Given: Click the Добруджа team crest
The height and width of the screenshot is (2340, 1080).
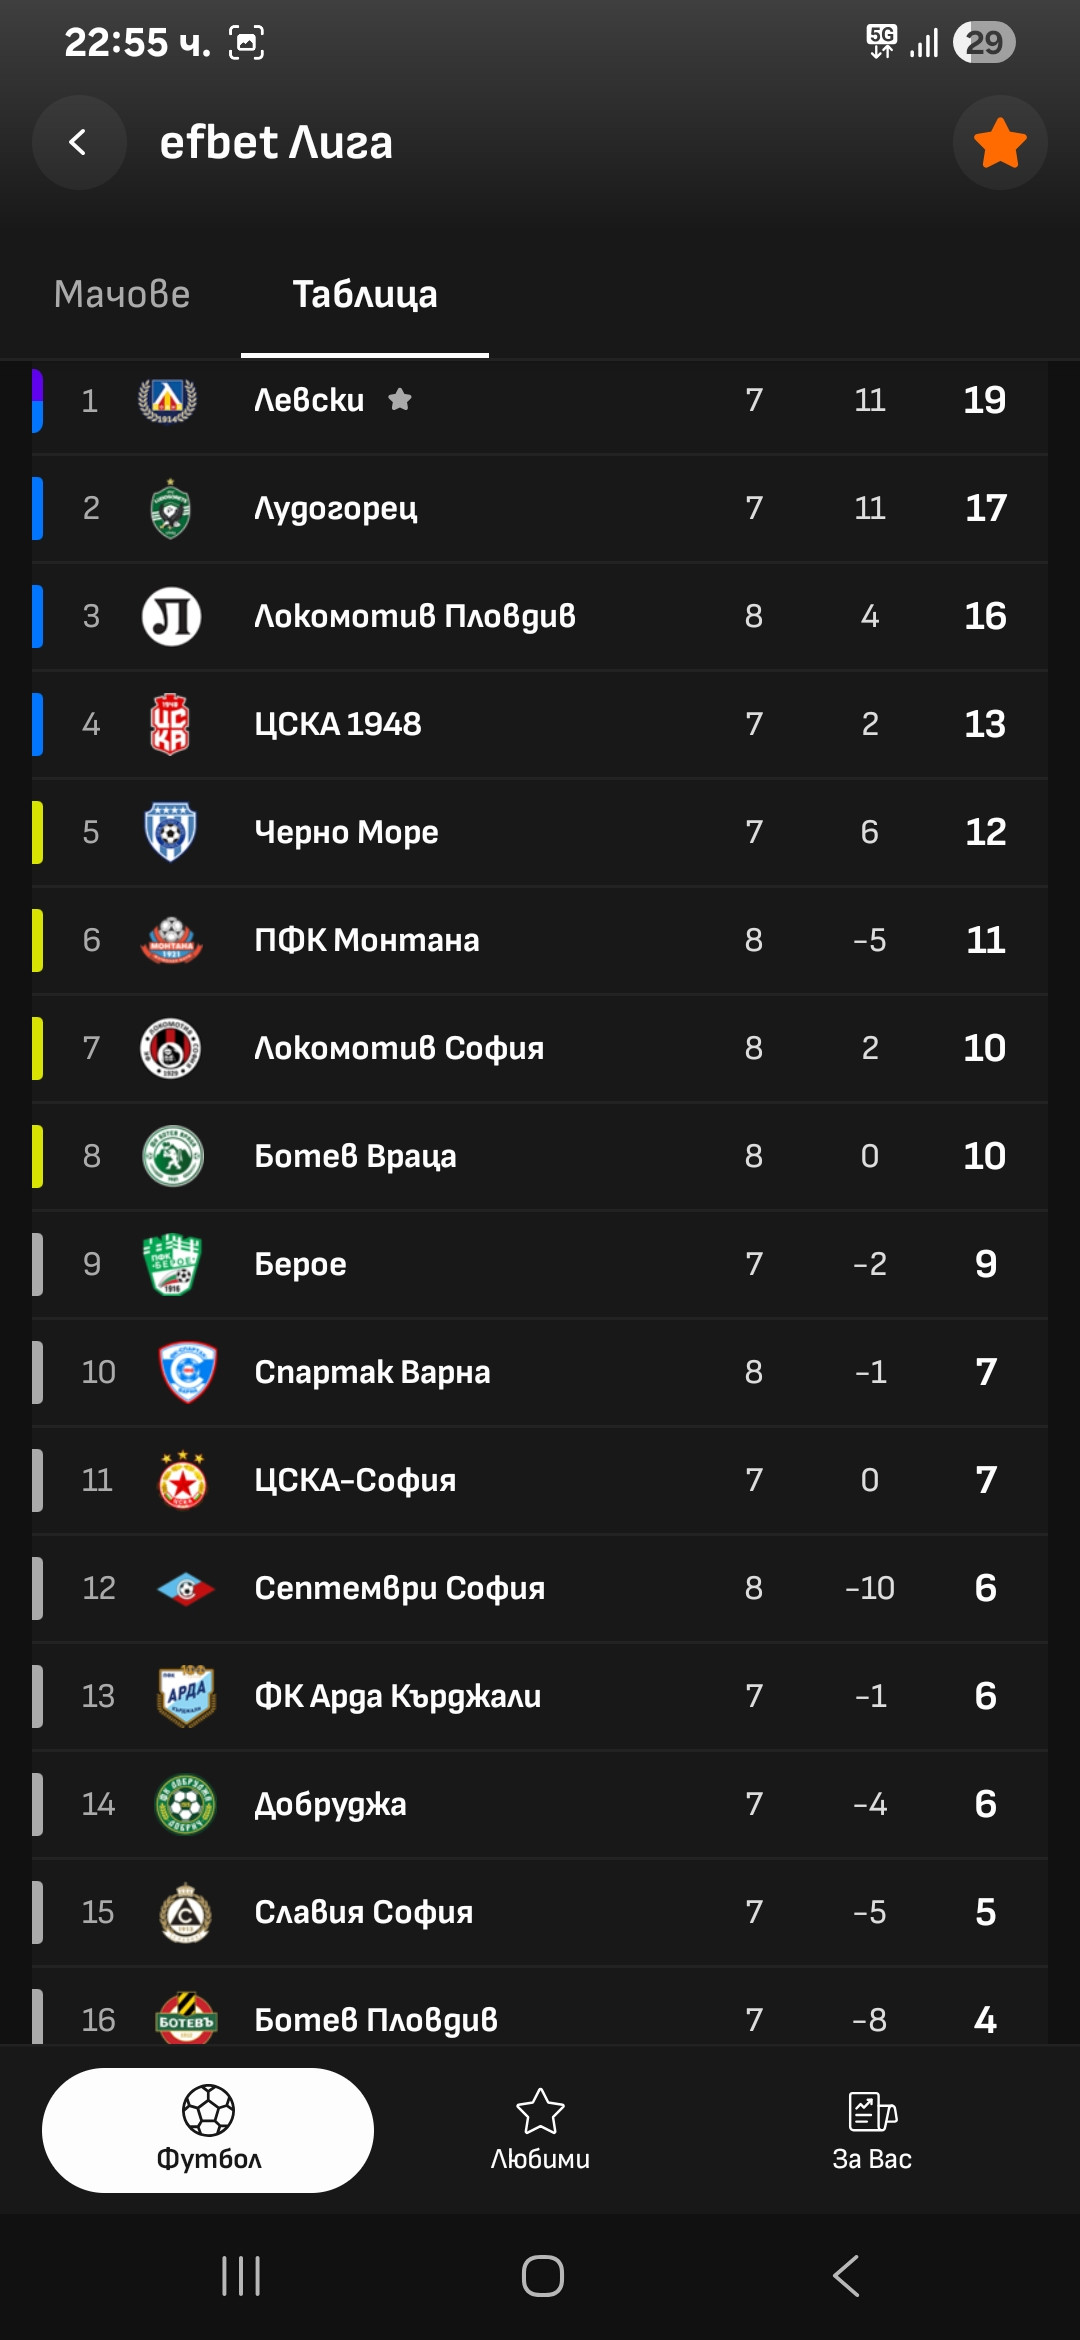Looking at the screenshot, I should point(186,1804).
